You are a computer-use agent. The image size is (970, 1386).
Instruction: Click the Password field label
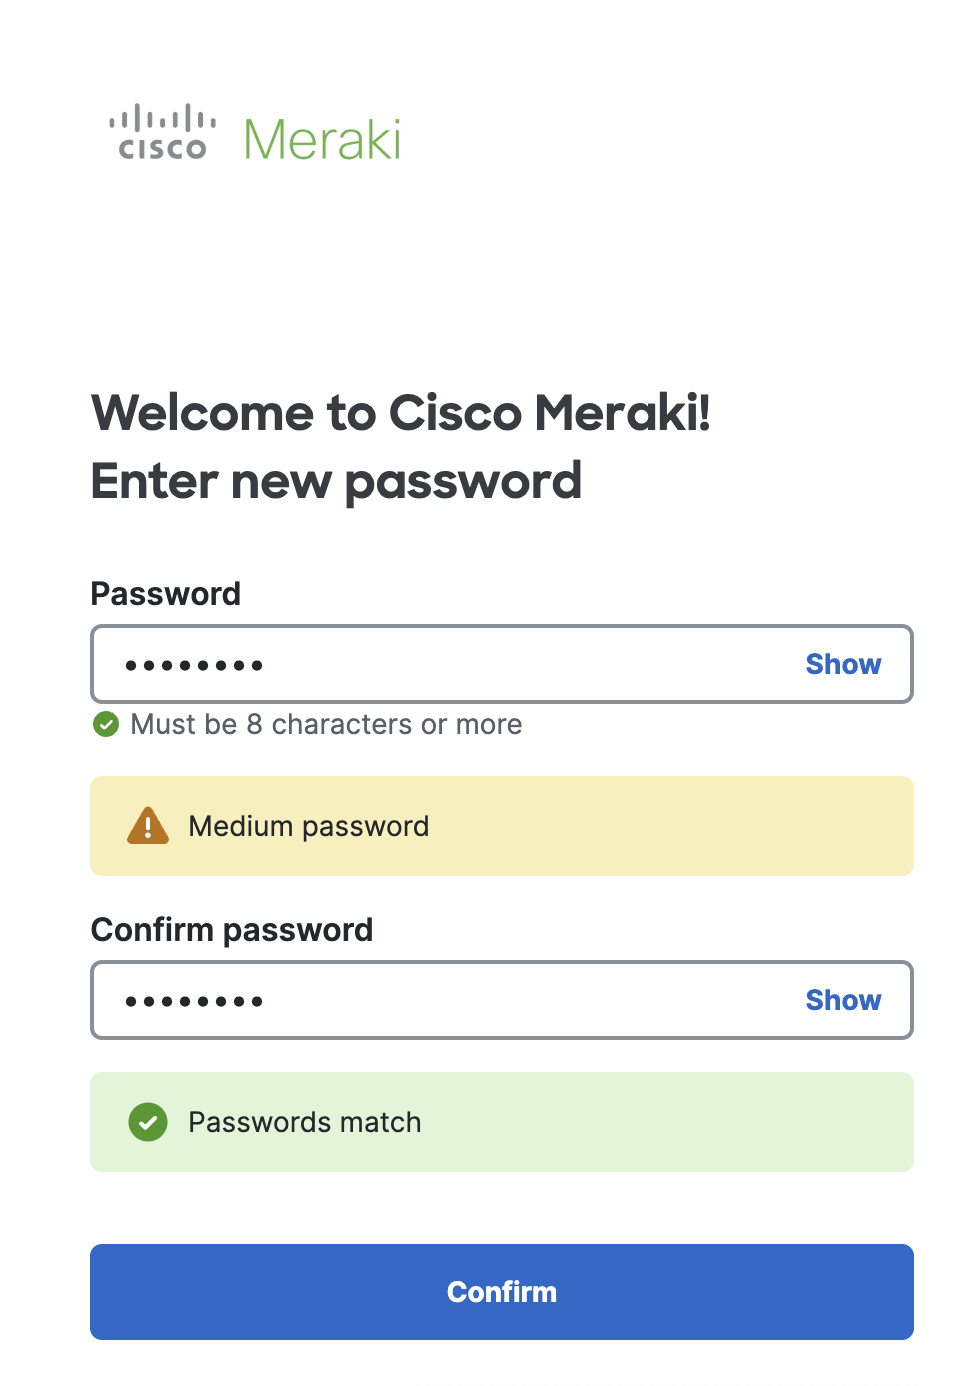coord(166,594)
